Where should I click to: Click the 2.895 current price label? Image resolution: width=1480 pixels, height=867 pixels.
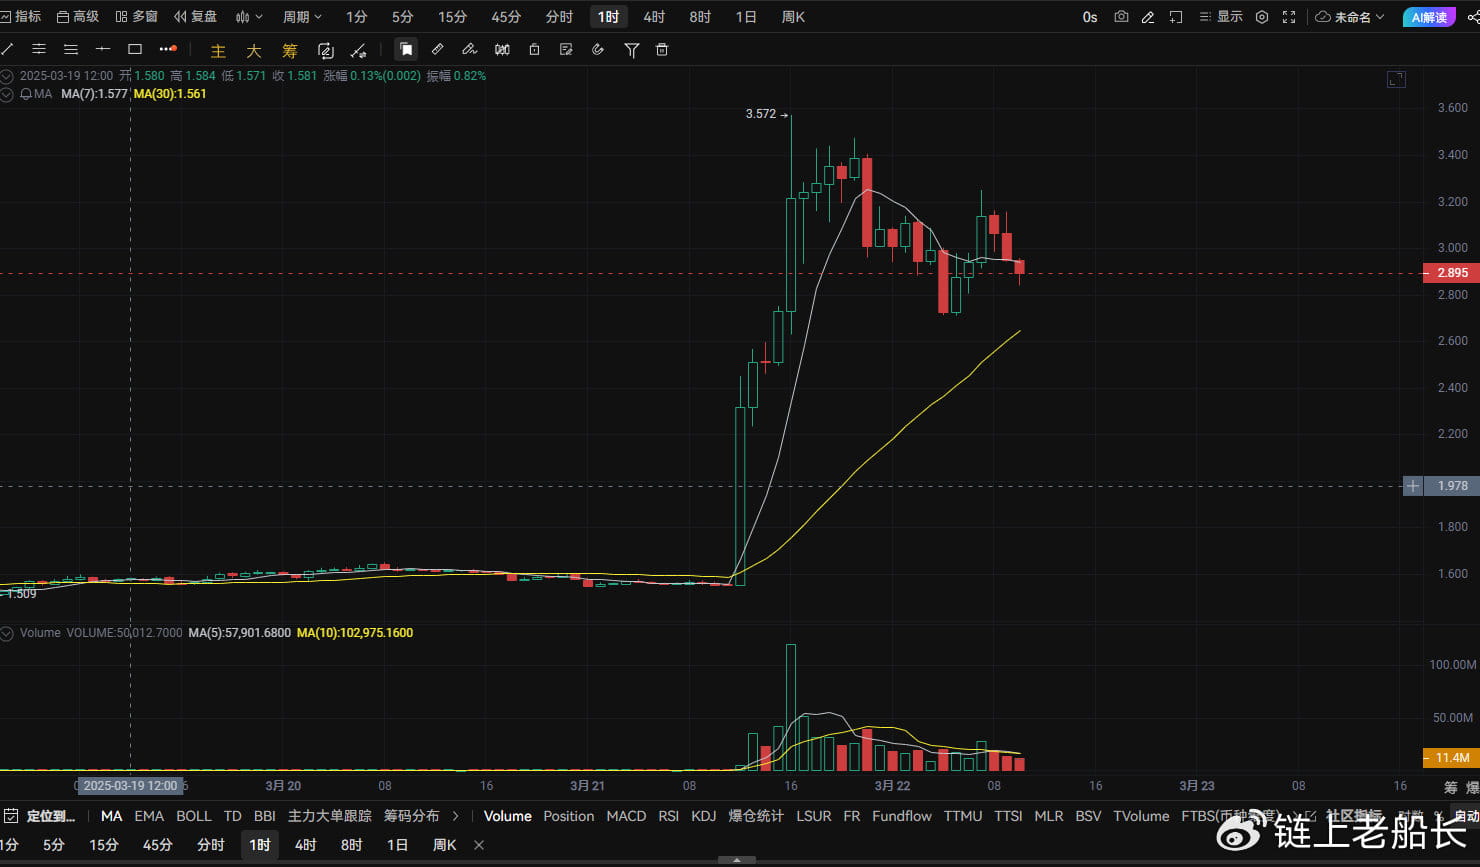point(1451,273)
